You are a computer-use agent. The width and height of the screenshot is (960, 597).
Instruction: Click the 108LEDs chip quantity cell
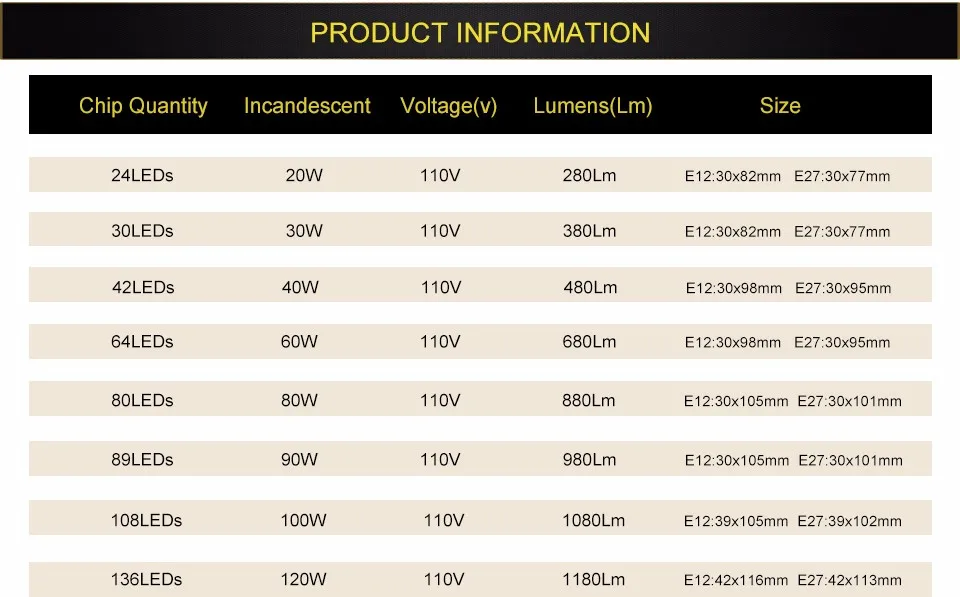146,520
